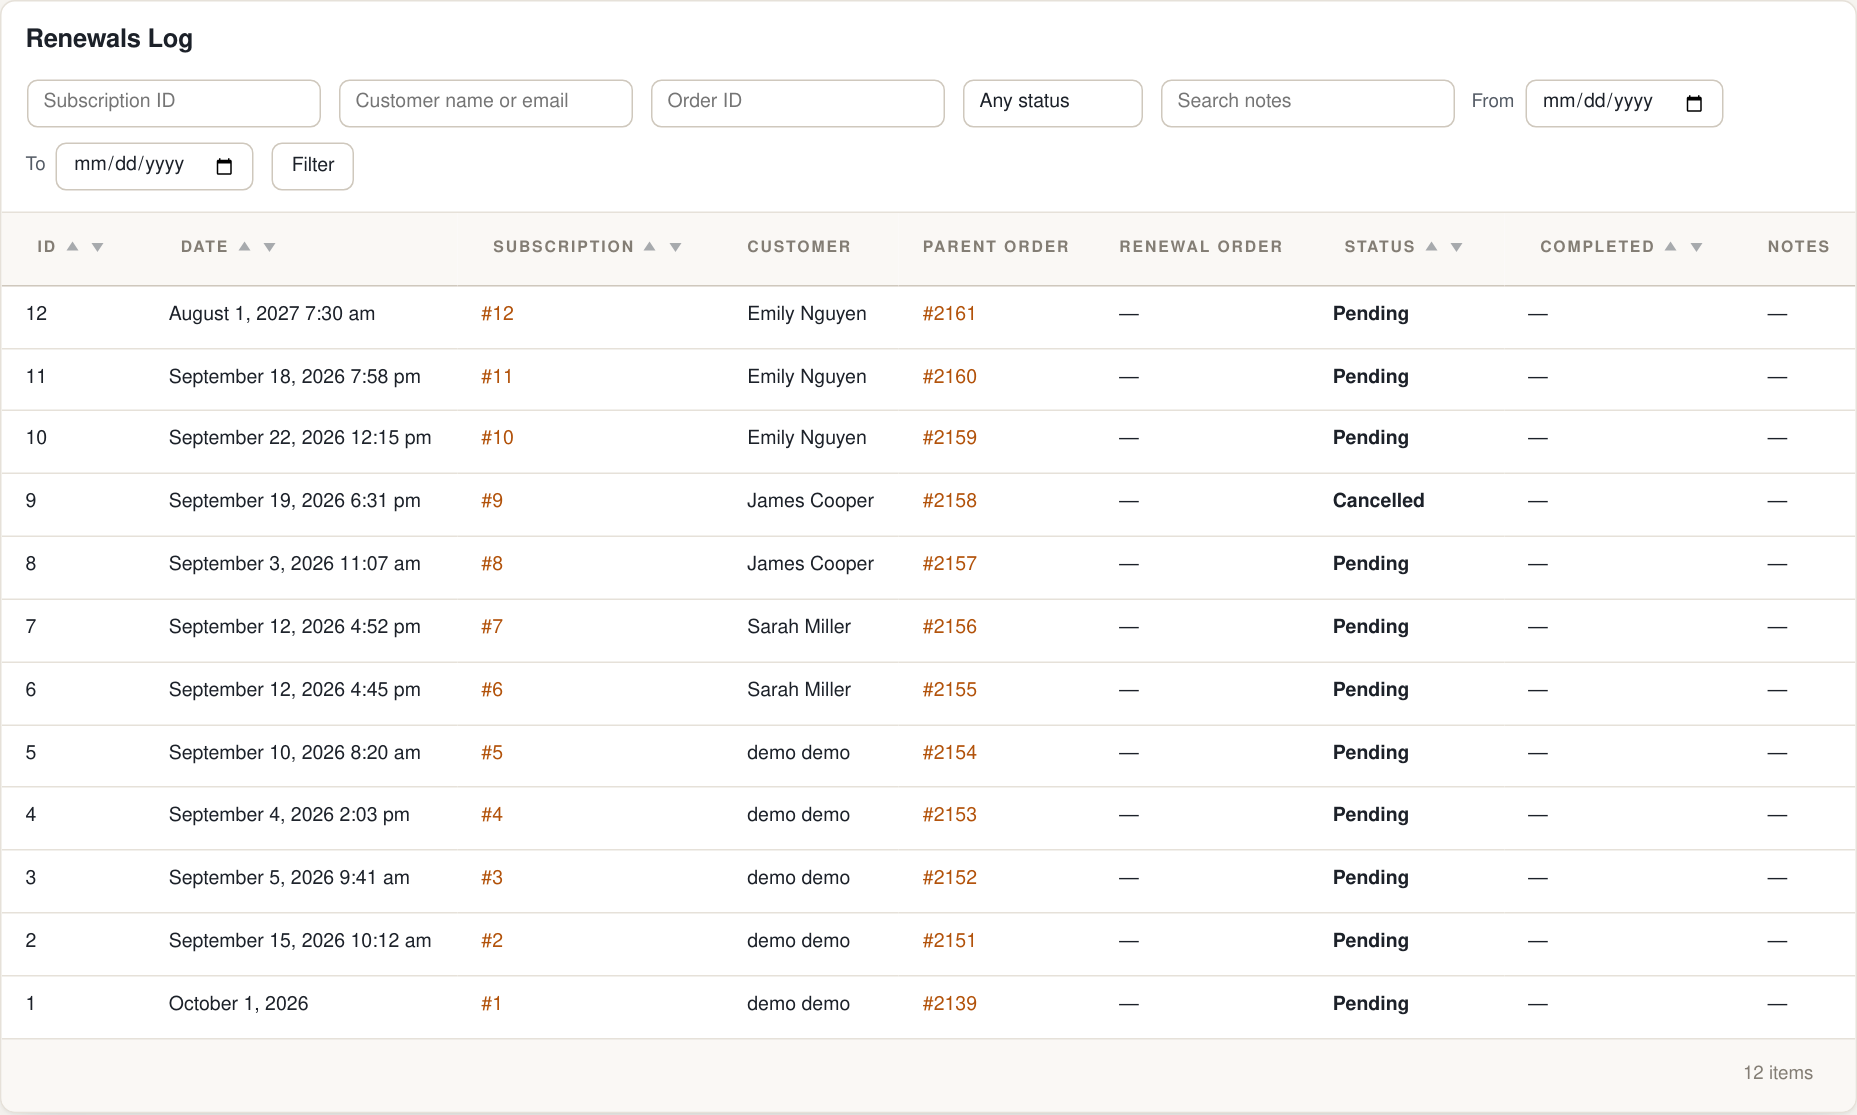Click the Renewal Order column header
The width and height of the screenshot is (1857, 1115).
(1201, 247)
